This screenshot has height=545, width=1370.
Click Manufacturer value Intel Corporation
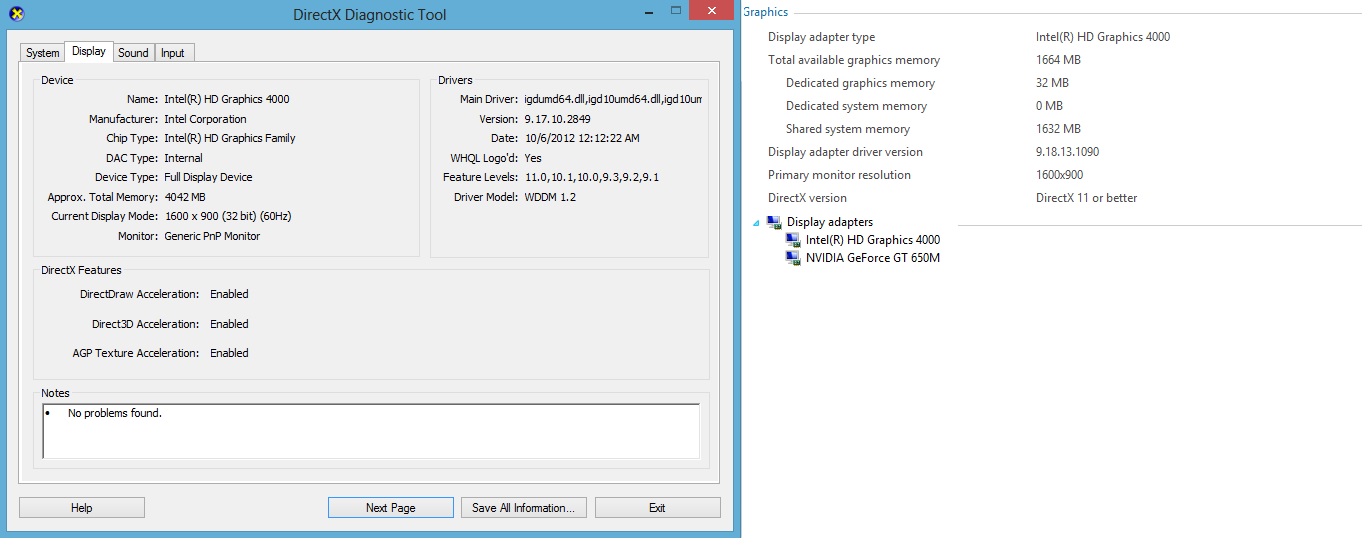point(205,119)
